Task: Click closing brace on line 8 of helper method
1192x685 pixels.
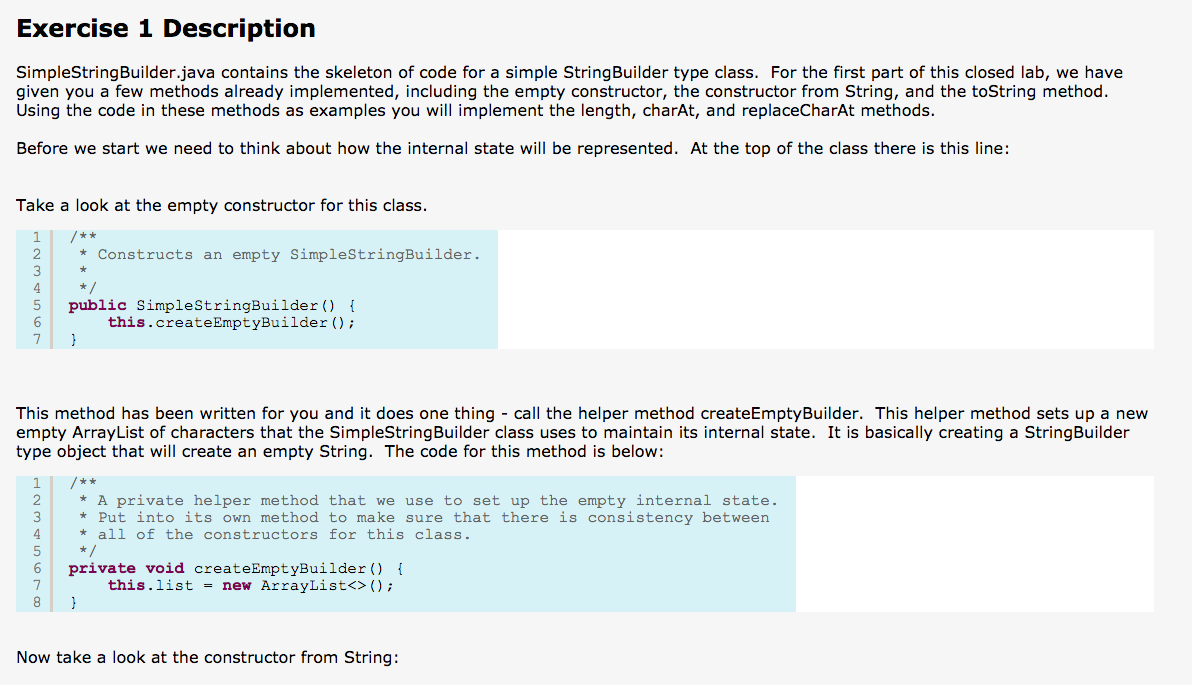Action: click(73, 603)
